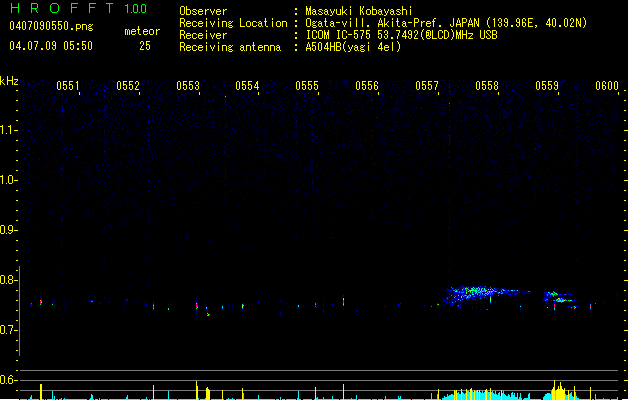Click the 0.9 kHz frequency axis label
The height and width of the screenshot is (400, 629).
[x=8, y=230]
